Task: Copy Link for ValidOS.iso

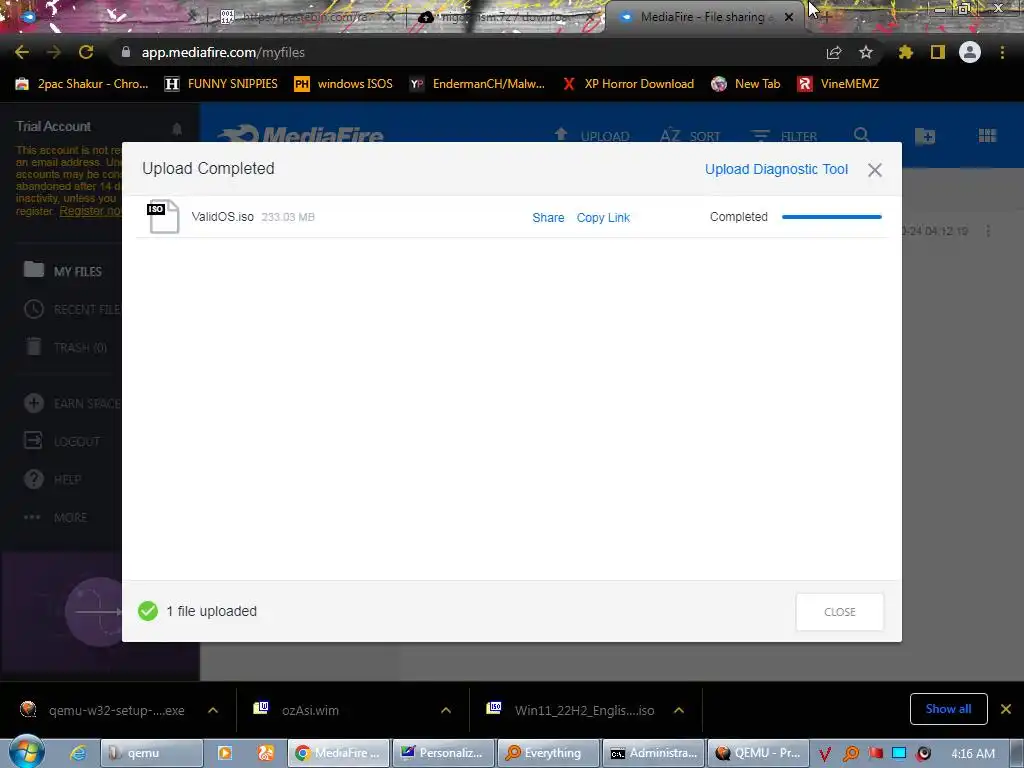Action: (x=603, y=217)
